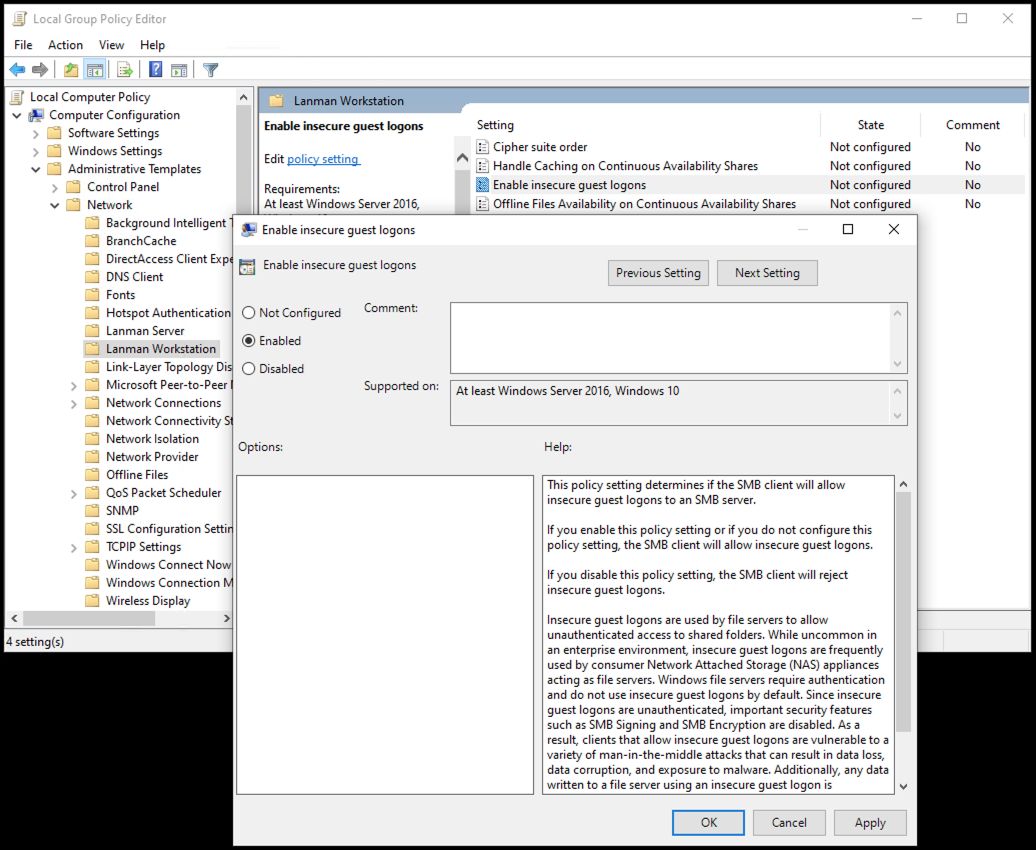
Task: Click the dialog title bar policy icon
Action: click(x=249, y=229)
